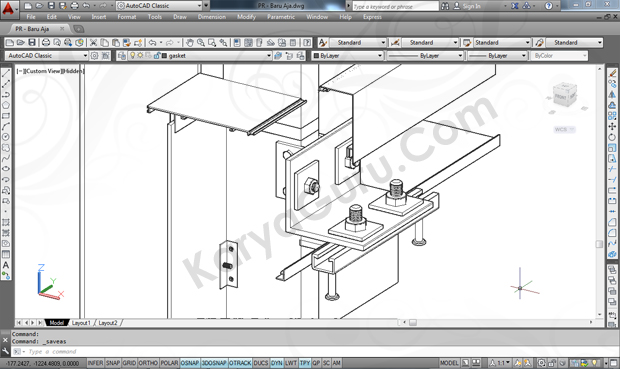Click the Help question mark toolbar icon
Viewport: 620px width, 369px height.
[306, 43]
